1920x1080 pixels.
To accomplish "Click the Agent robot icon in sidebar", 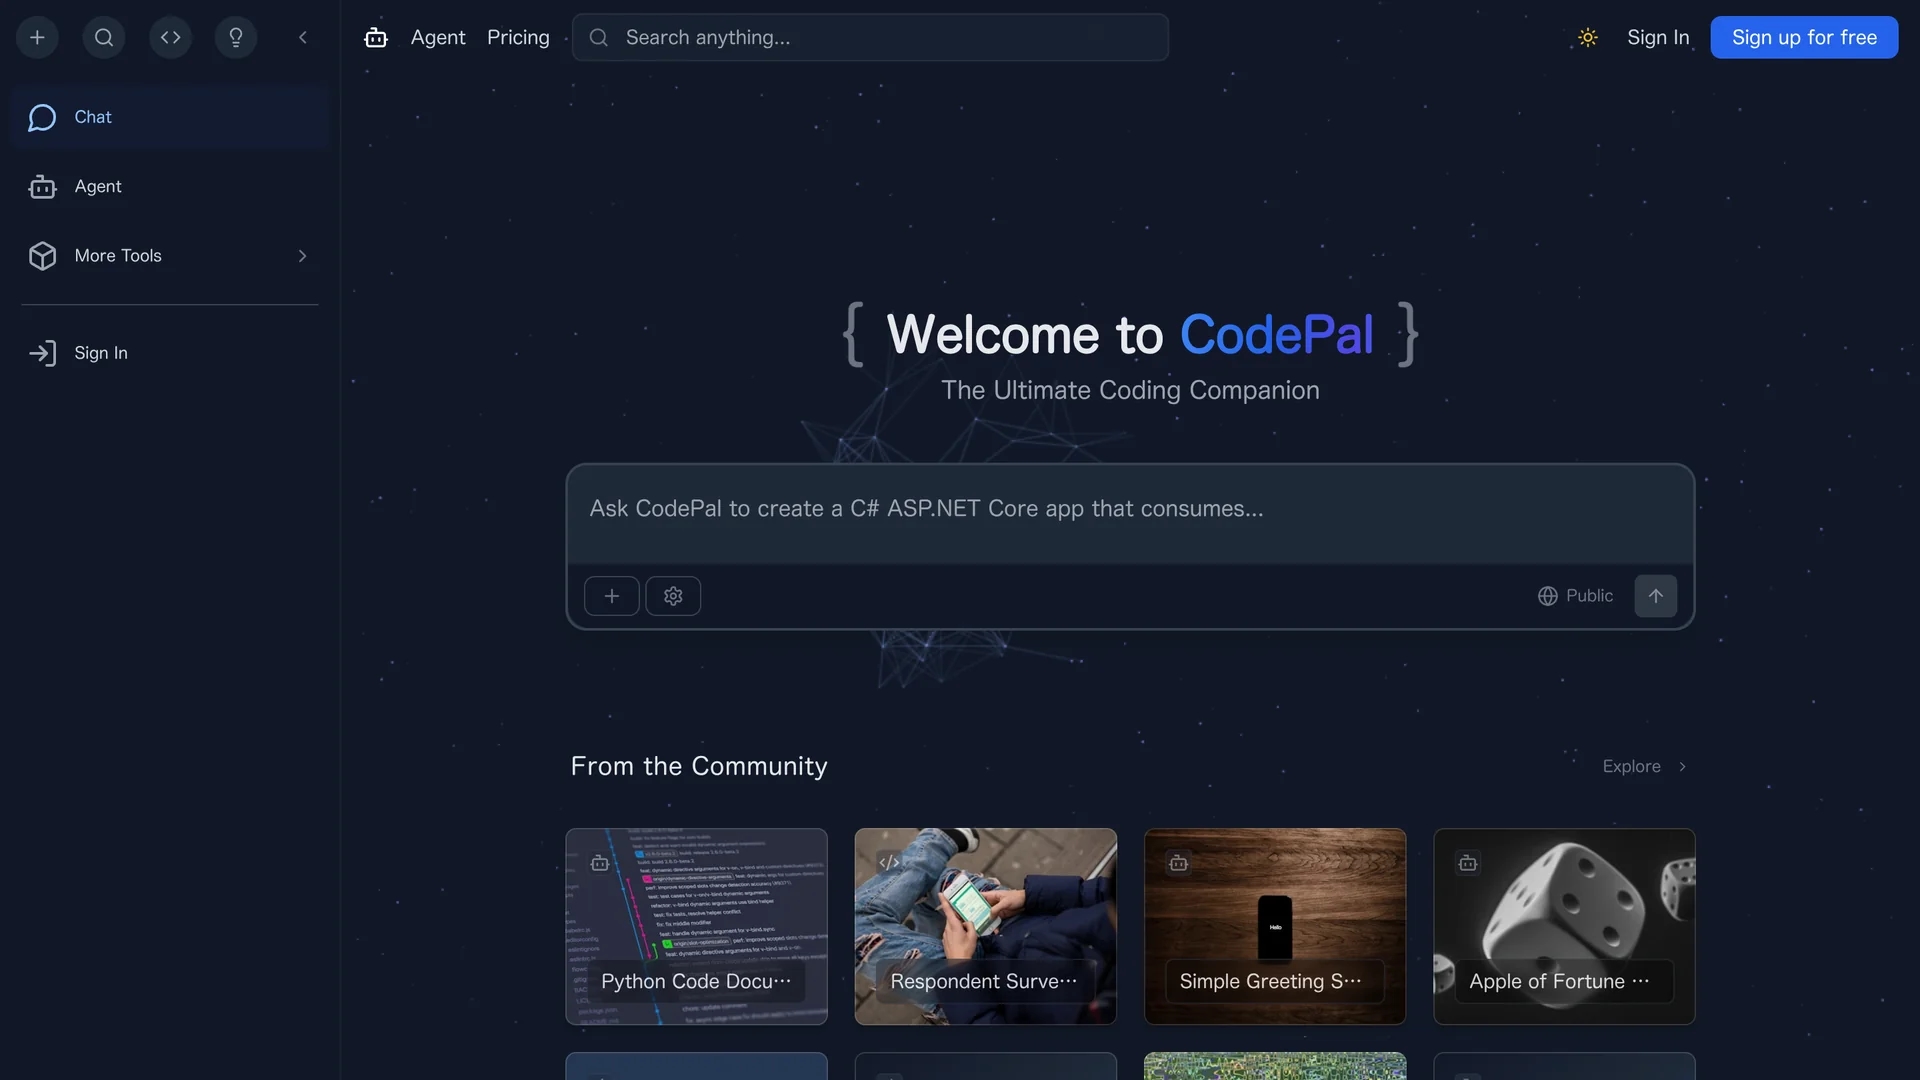I will coord(42,187).
